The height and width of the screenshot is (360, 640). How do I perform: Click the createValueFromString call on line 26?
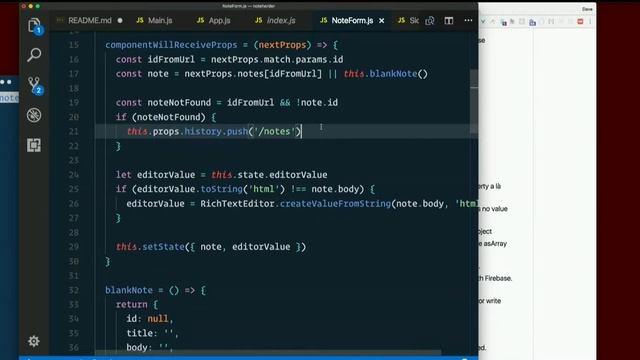335,203
